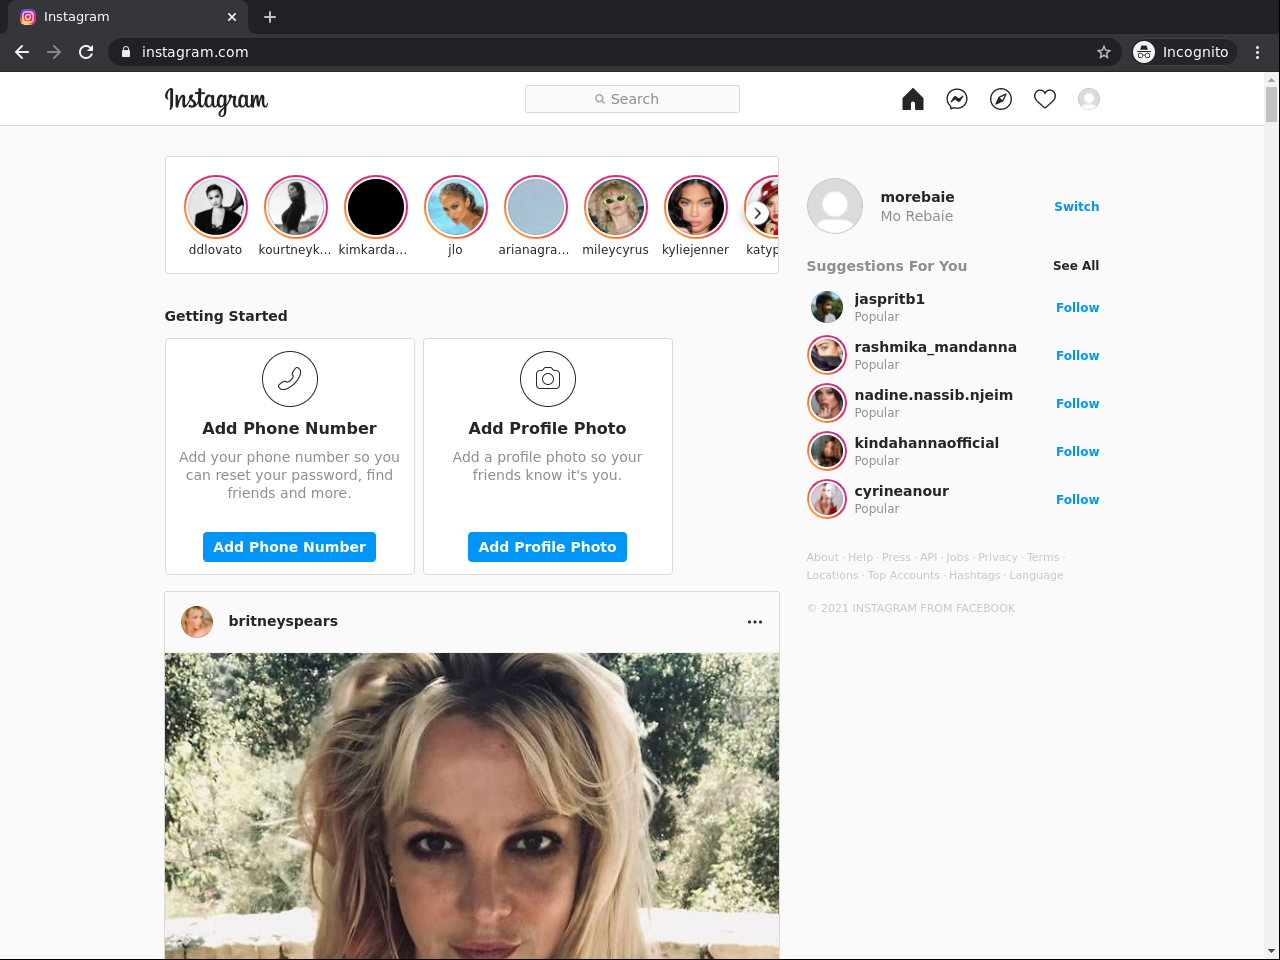The height and width of the screenshot is (960, 1280).
Task: Follow cyrineanour
Action: coord(1077,500)
